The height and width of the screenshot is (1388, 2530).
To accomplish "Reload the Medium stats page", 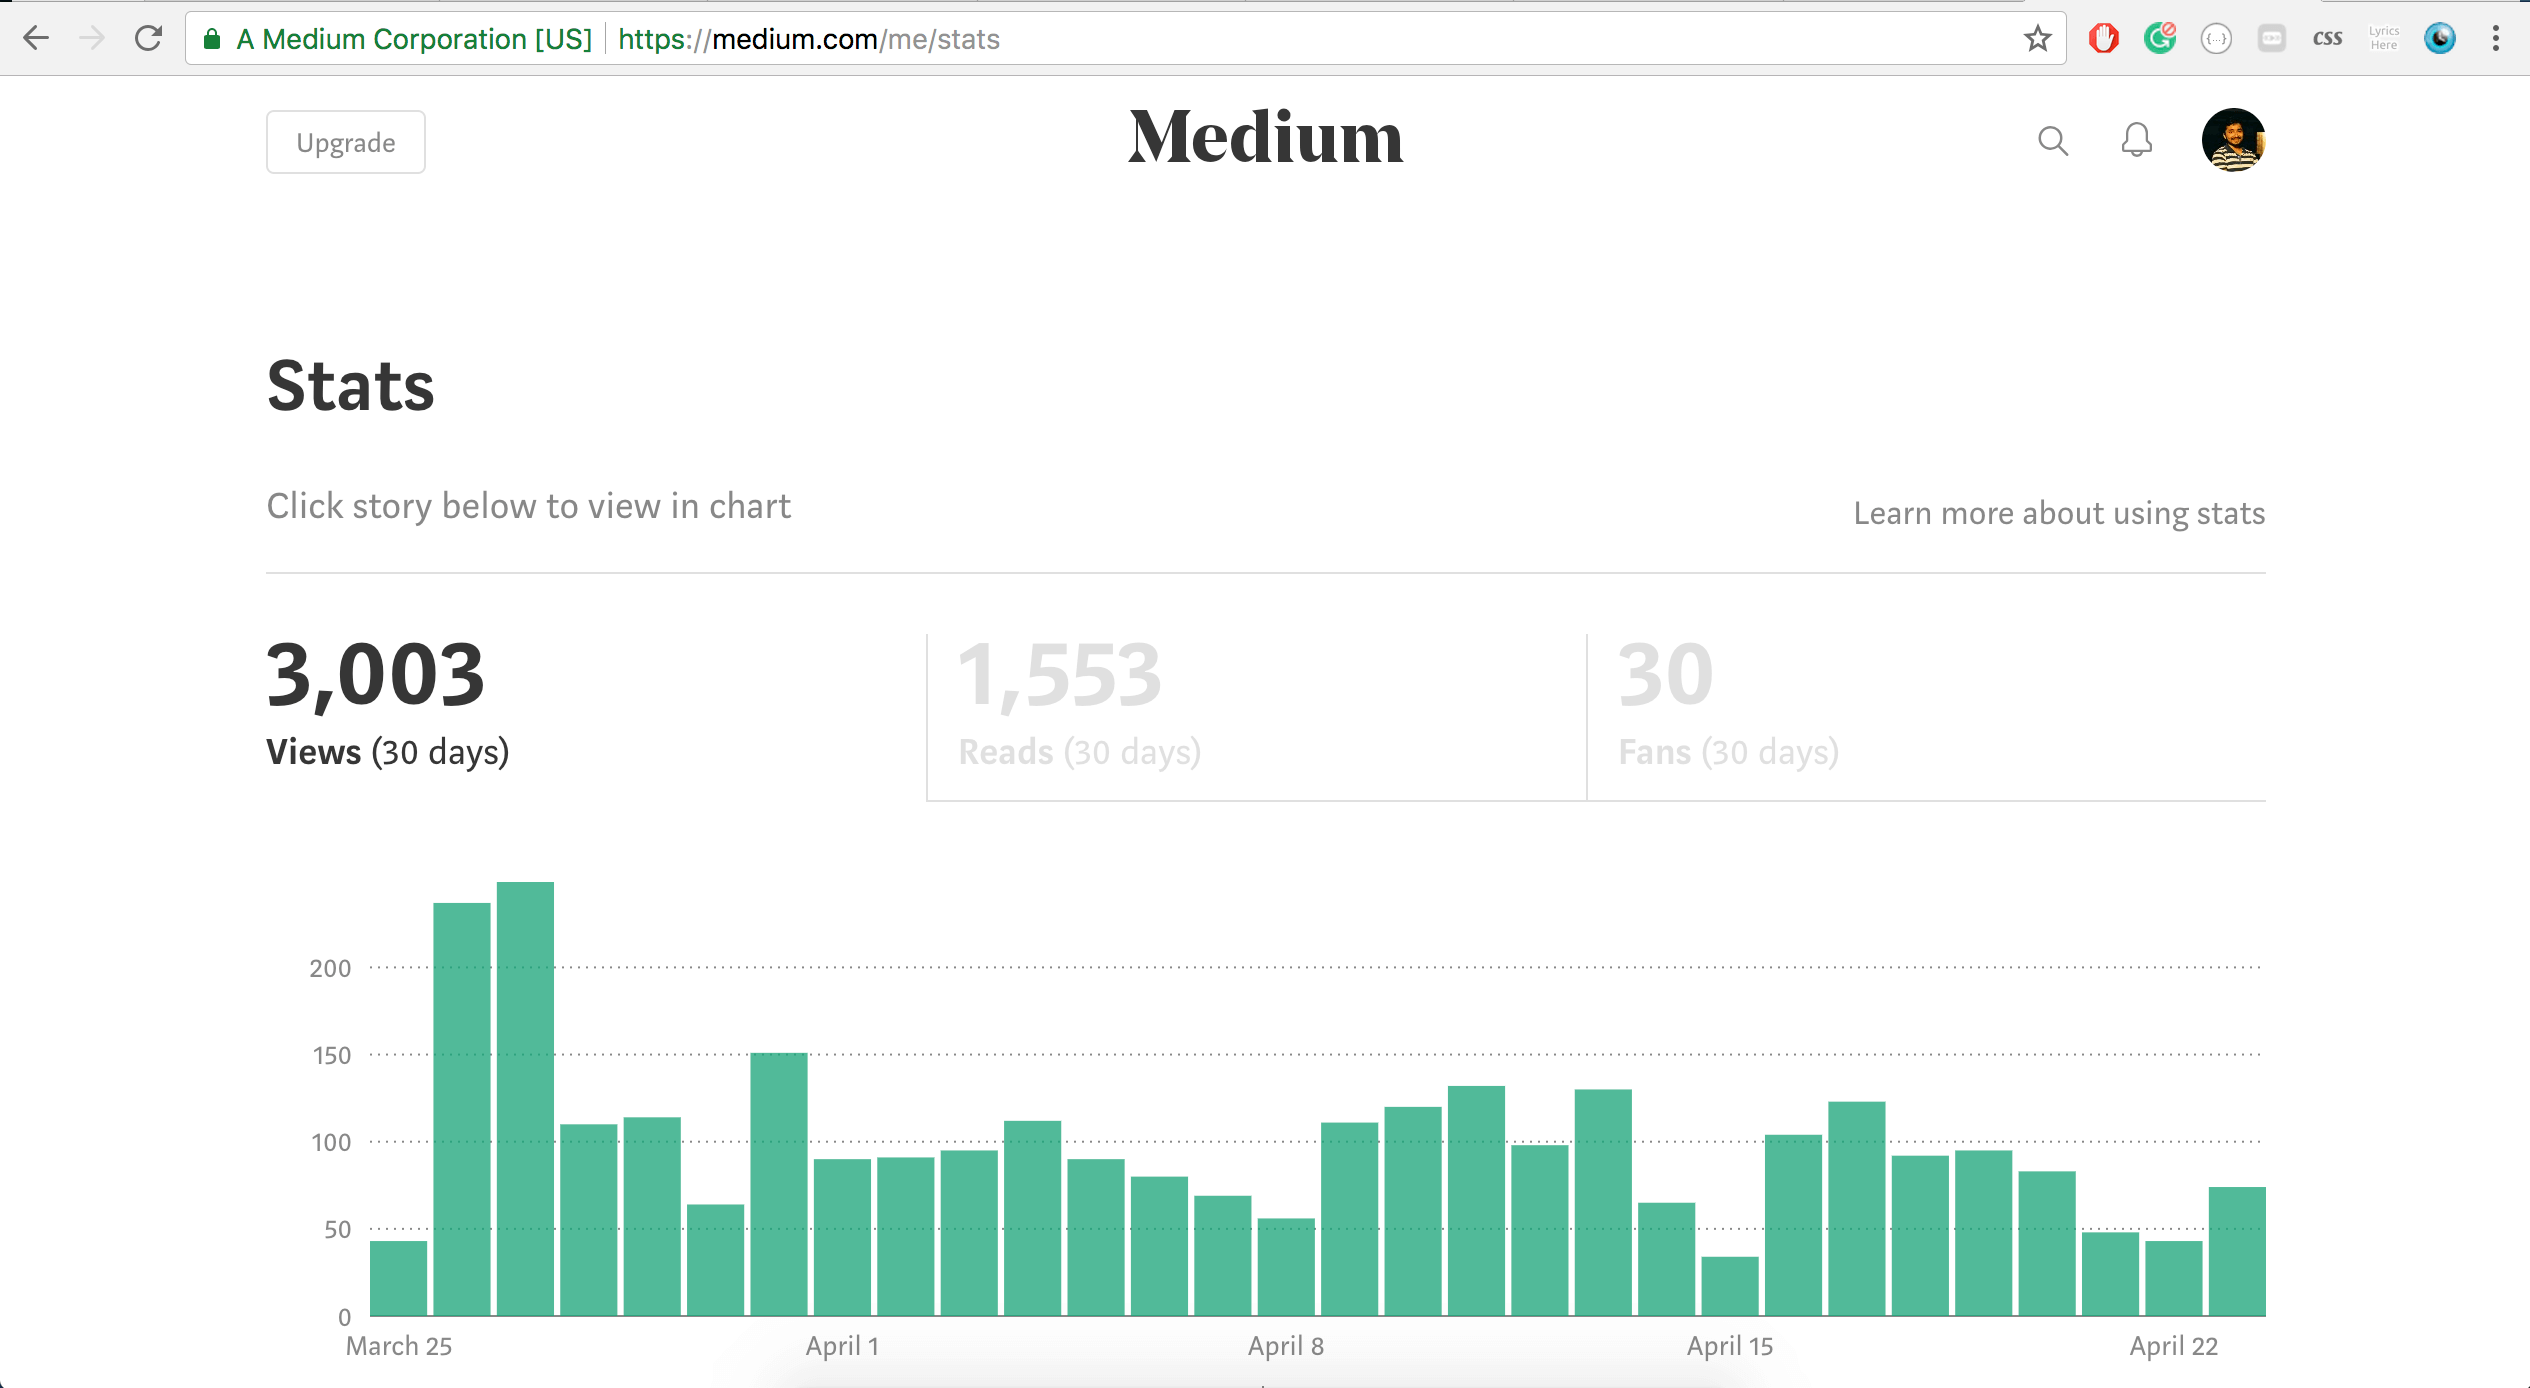I will pyautogui.click(x=148, y=39).
